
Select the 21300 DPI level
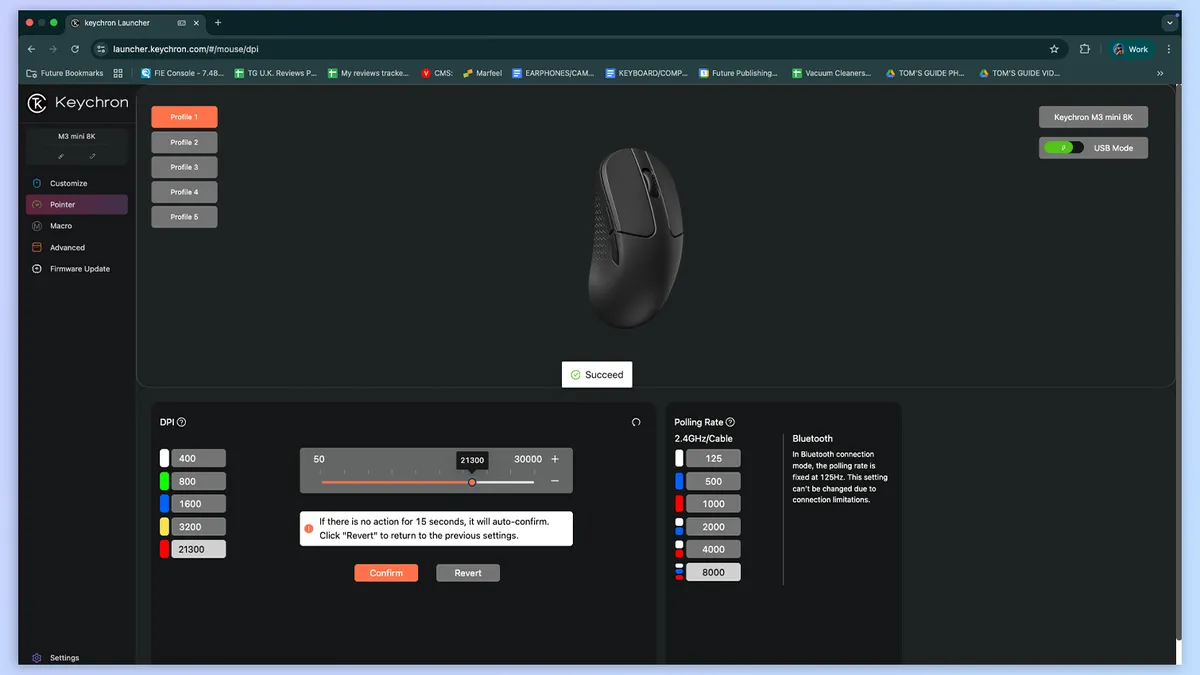[x=198, y=549]
